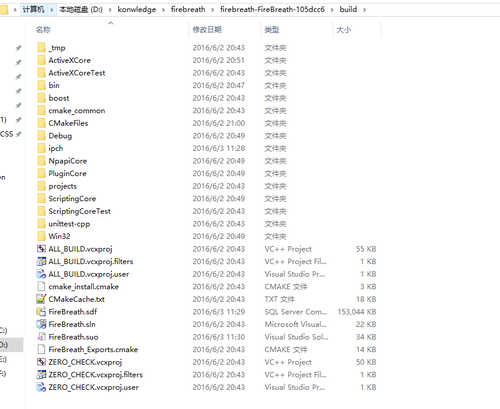The width and height of the screenshot is (500, 409).
Task: Expand the chevron after konwledge breadcrumb
Action: click(x=163, y=10)
